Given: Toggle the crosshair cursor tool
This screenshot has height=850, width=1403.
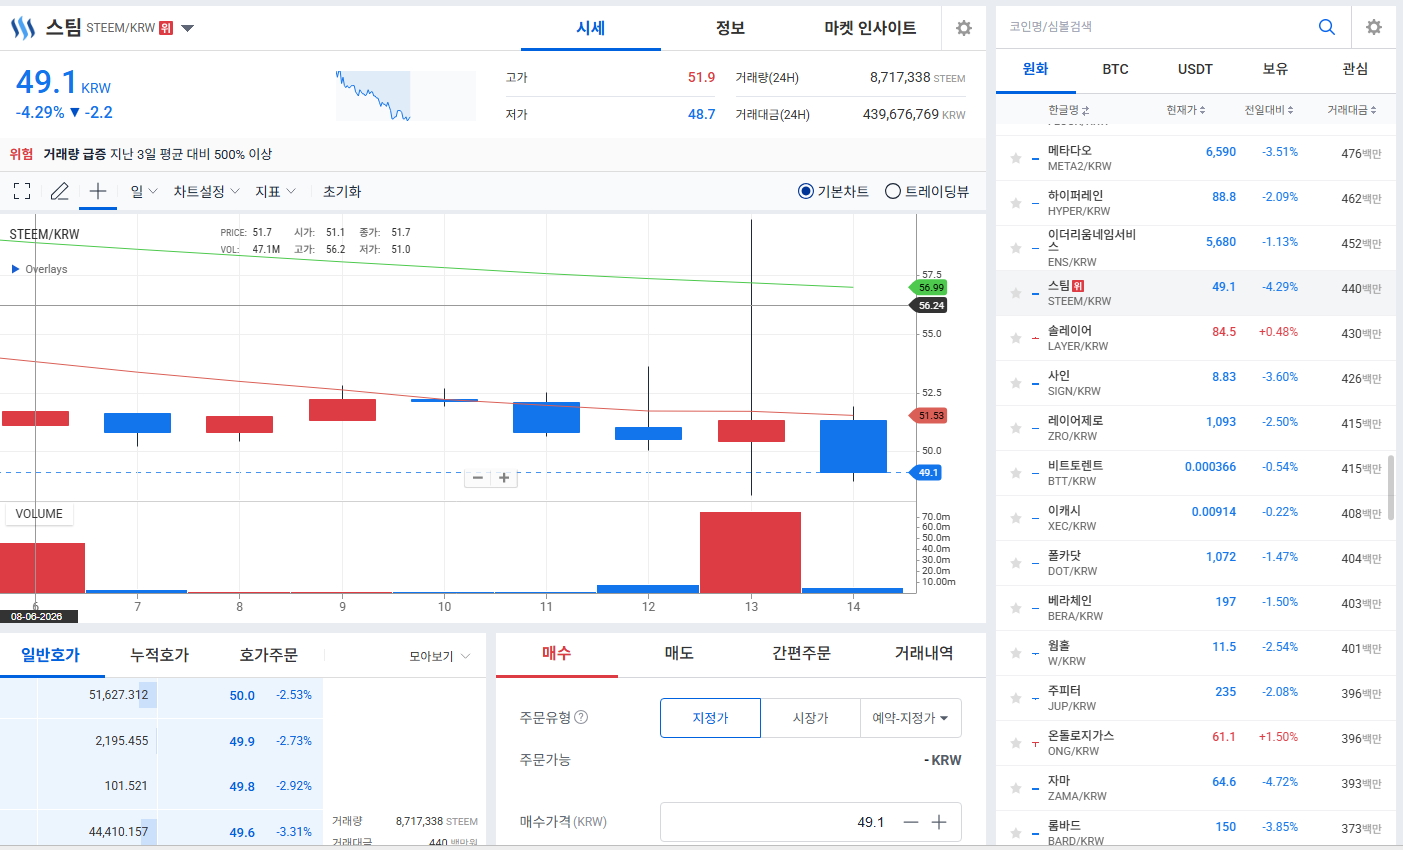Looking at the screenshot, I should click(x=98, y=191).
